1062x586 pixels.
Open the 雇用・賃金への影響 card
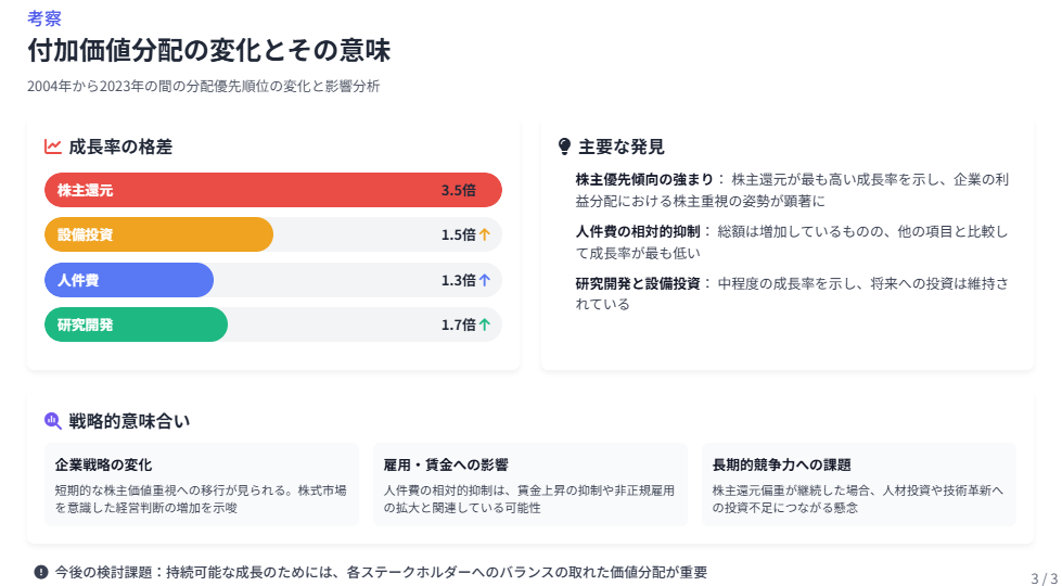pos(530,485)
